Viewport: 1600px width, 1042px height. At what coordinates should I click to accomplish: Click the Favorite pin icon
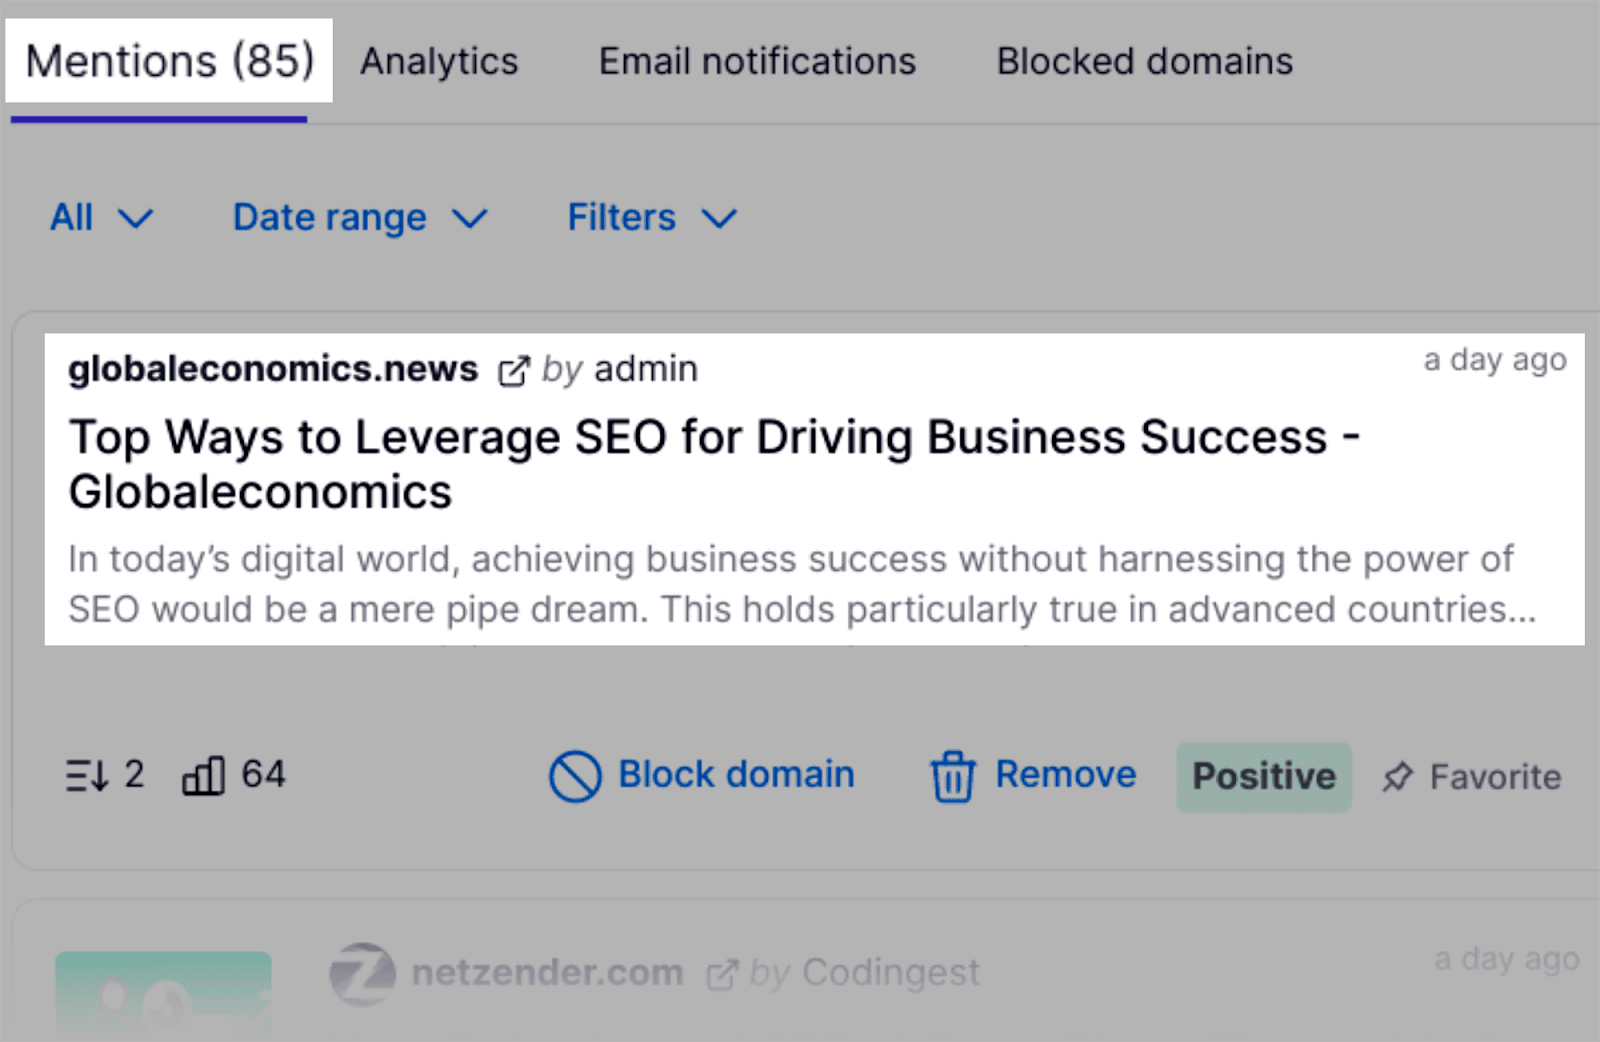[1397, 777]
